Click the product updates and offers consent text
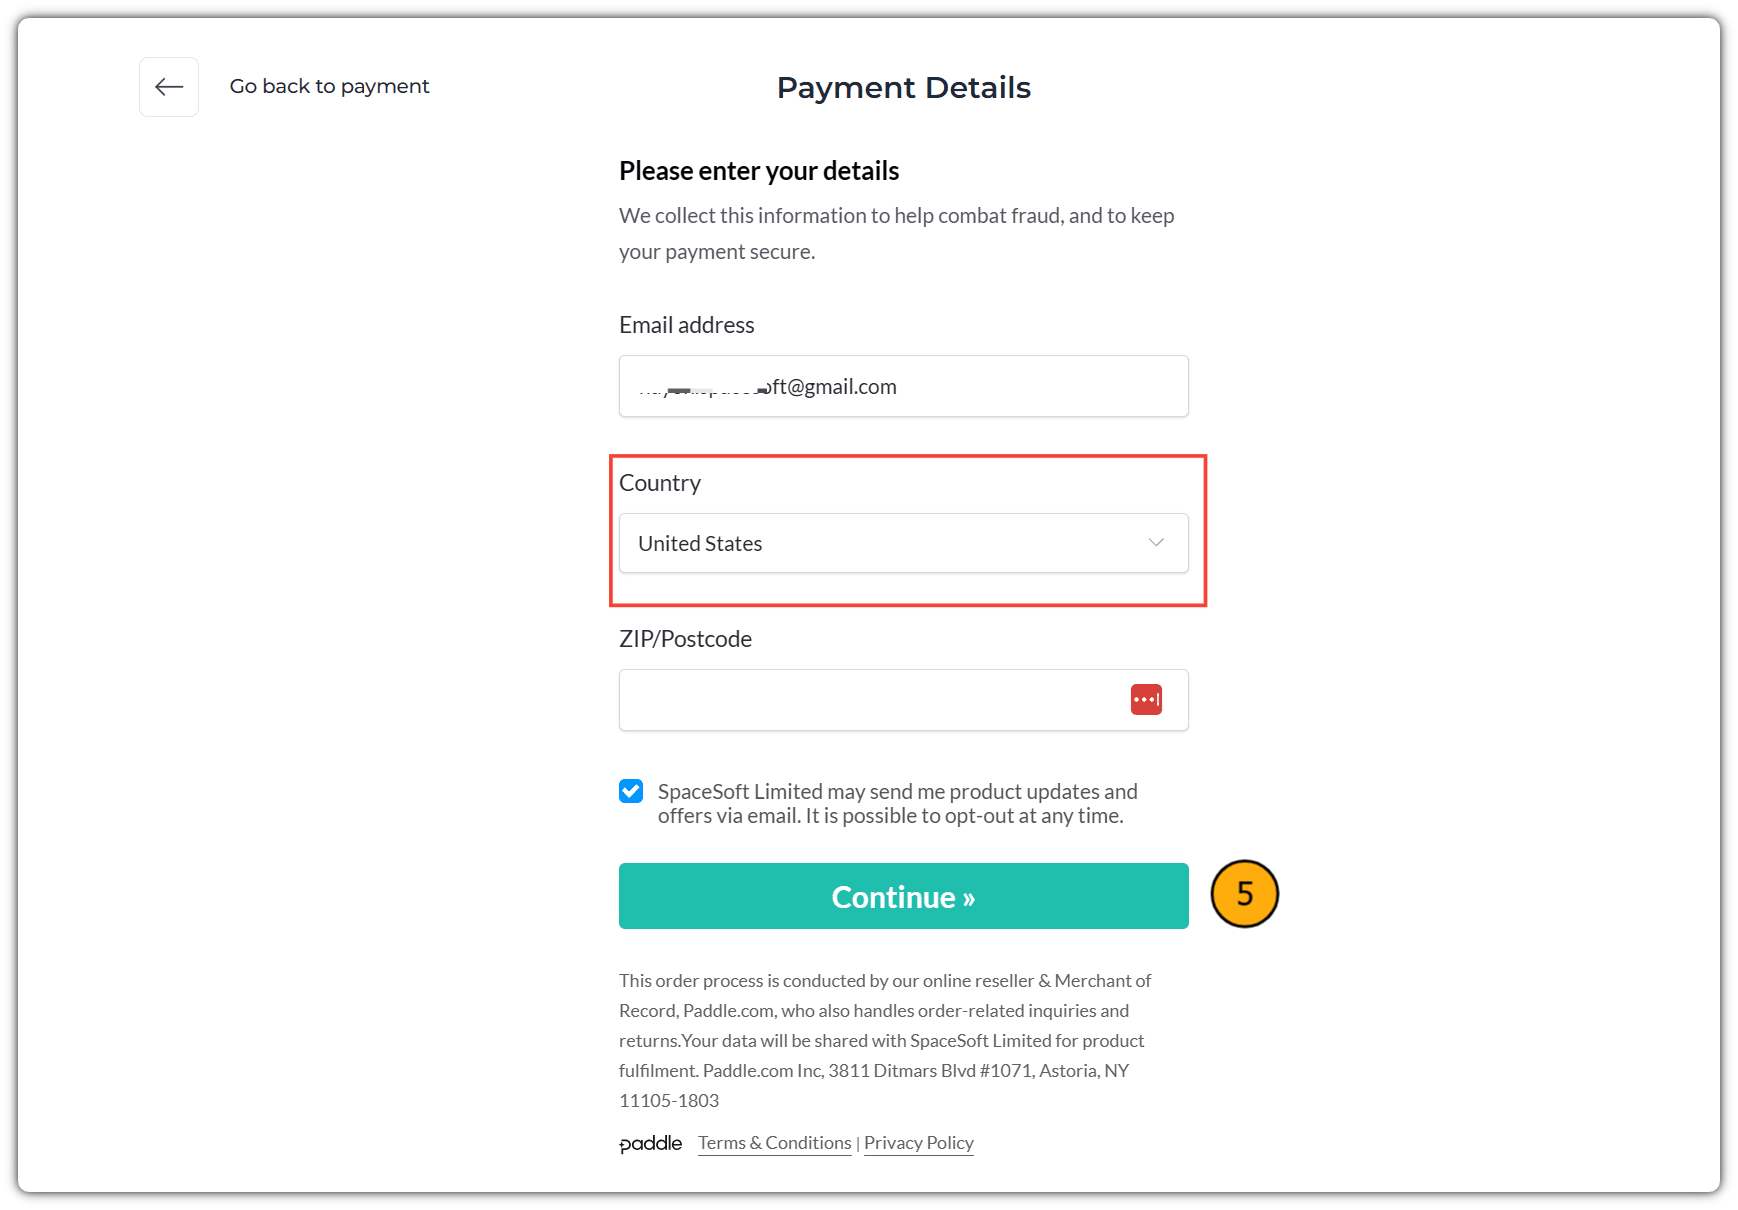This screenshot has width=1738, height=1210. coord(898,803)
